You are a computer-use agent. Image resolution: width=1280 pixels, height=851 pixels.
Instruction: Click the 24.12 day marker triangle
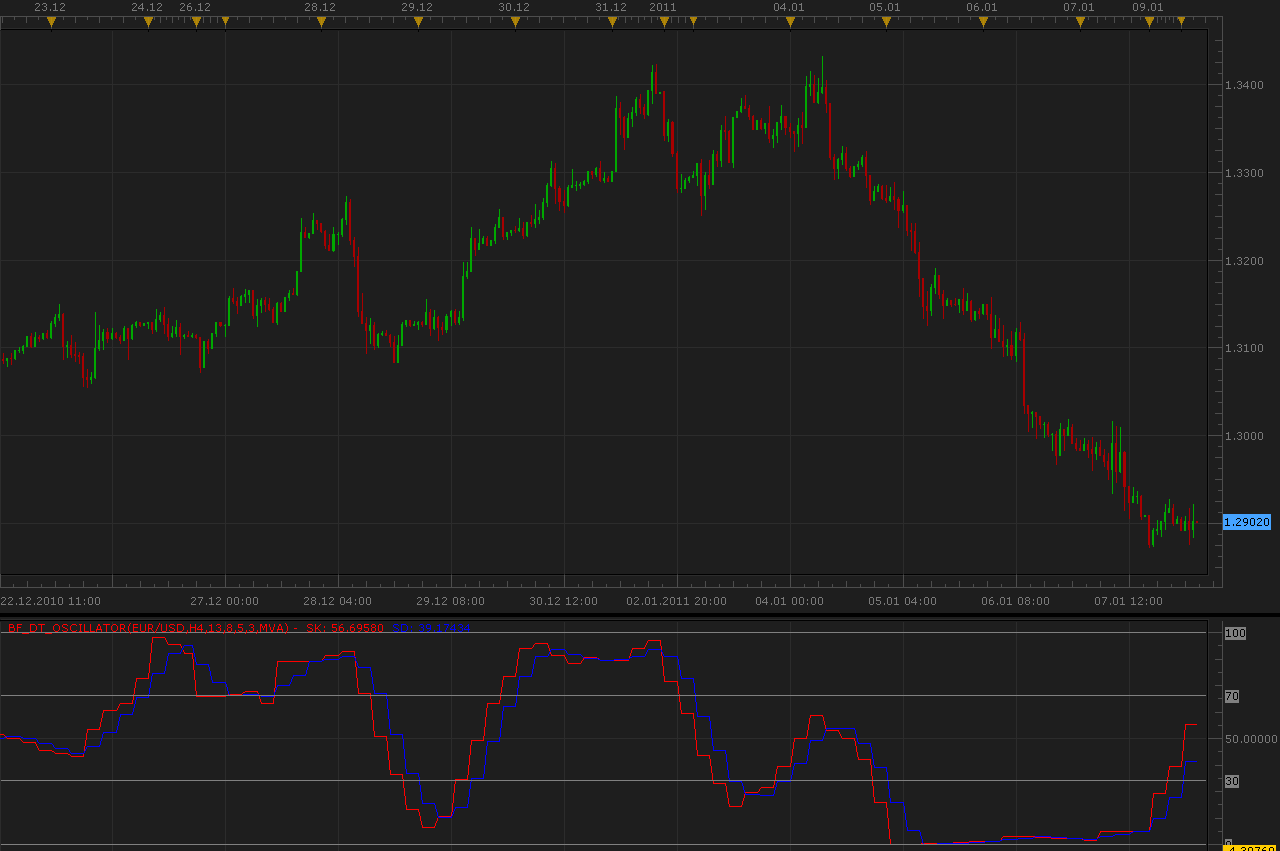pos(148,21)
